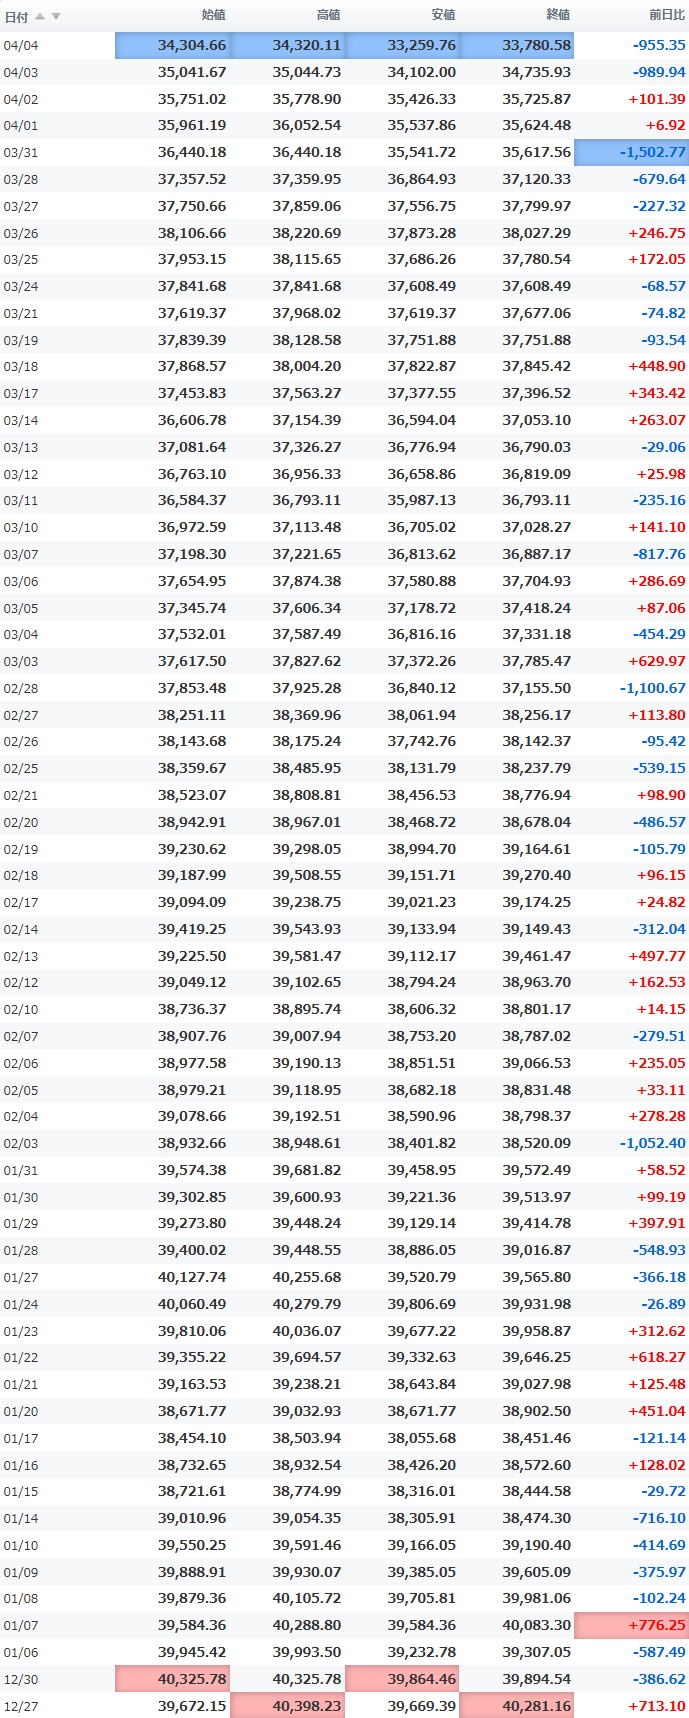Select the highlighted close value 33,780.58

coord(517,45)
